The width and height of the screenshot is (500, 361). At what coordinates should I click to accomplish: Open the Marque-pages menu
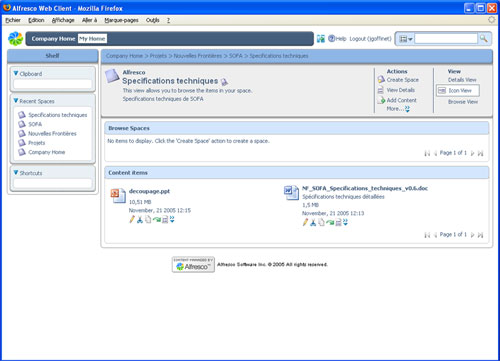coord(121,20)
